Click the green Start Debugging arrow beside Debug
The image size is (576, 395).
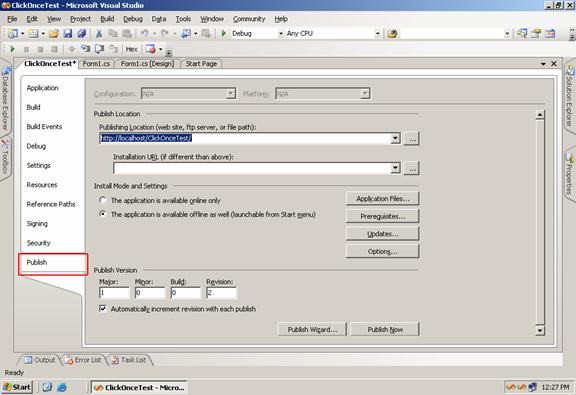pos(223,33)
